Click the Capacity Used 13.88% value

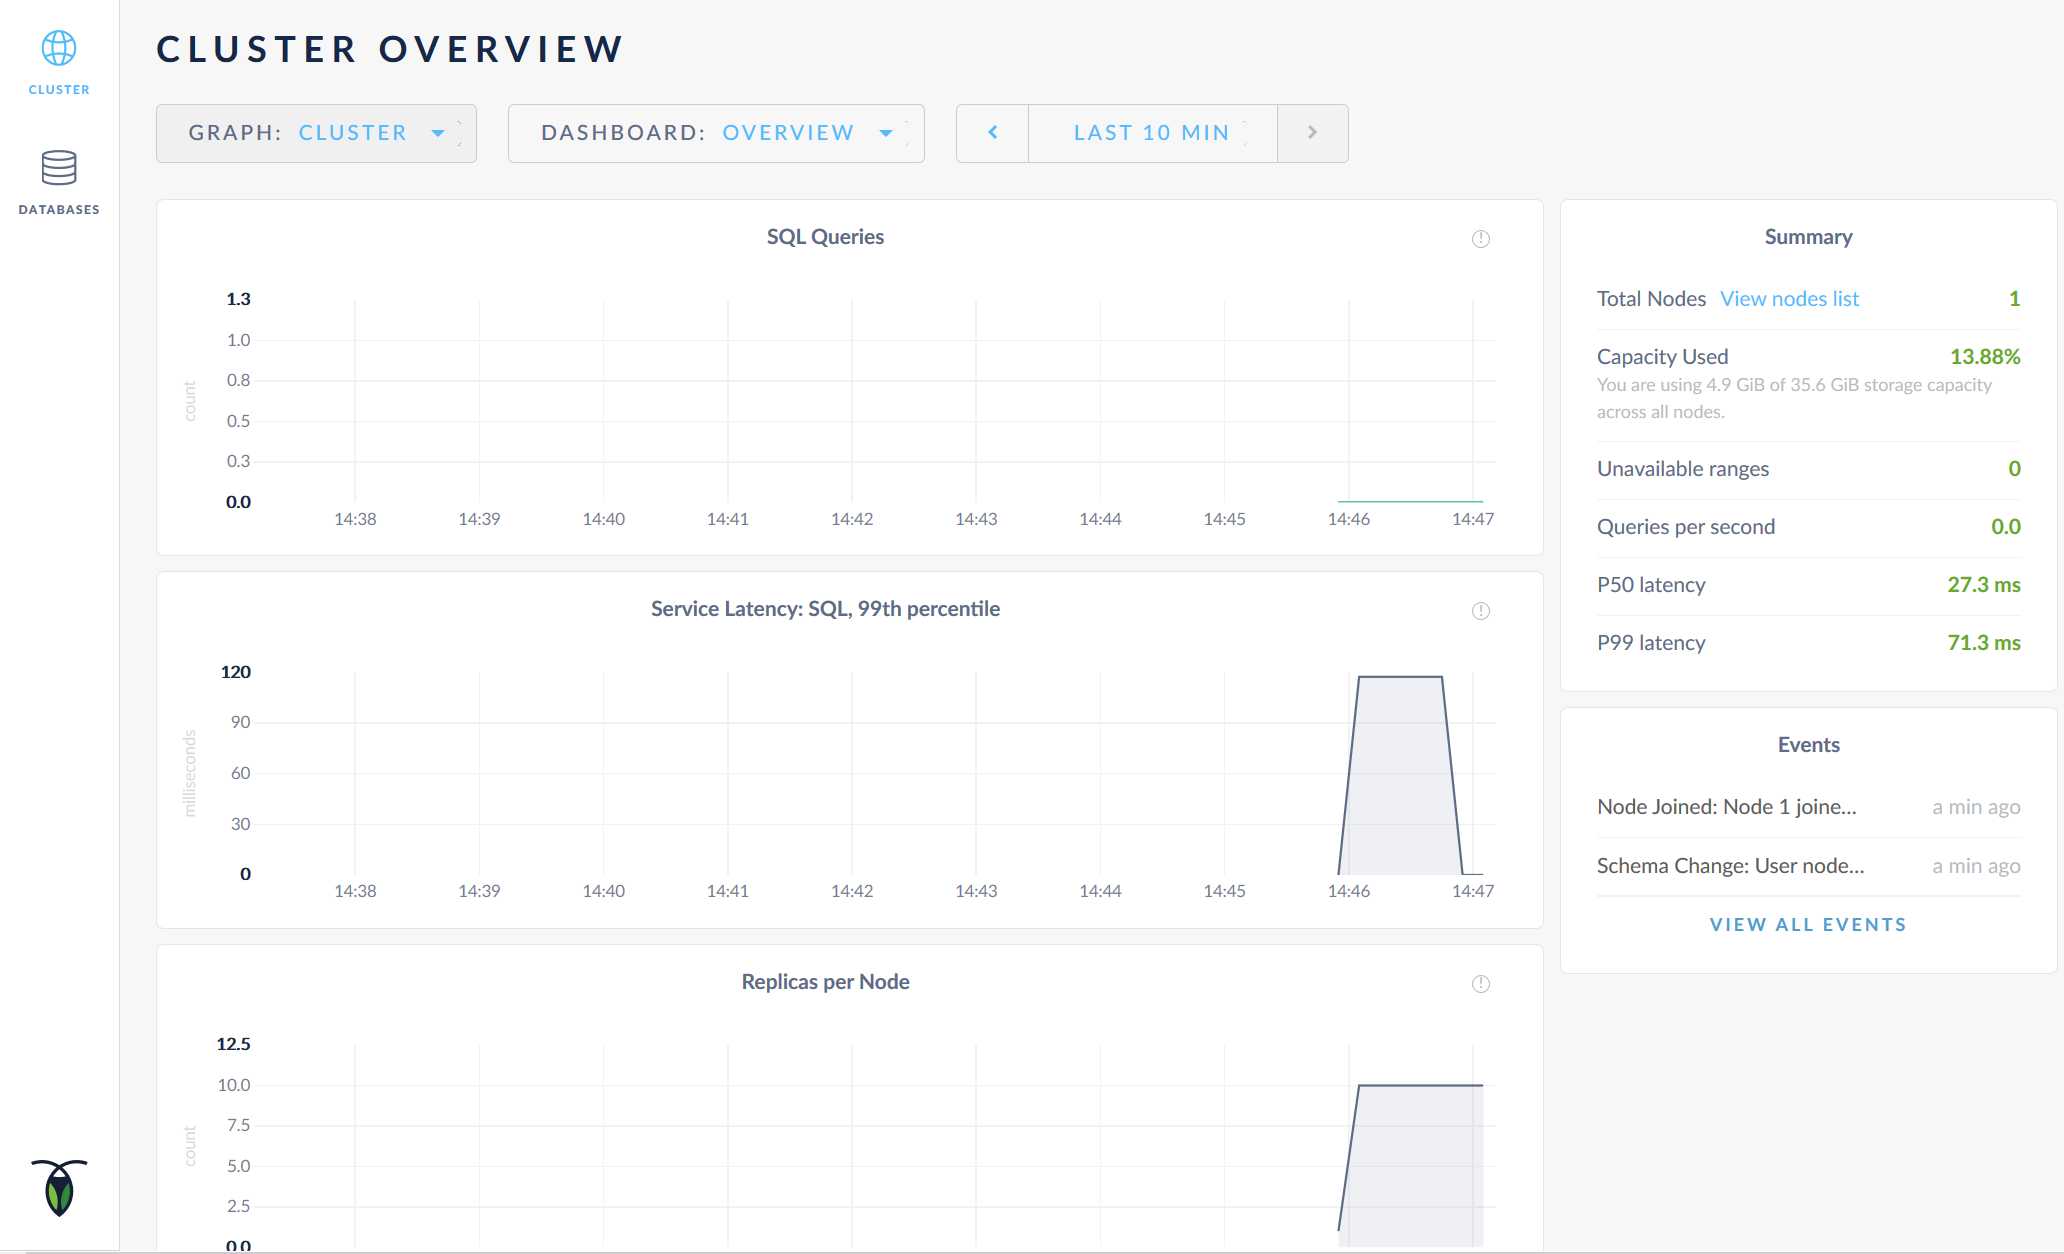1985,356
